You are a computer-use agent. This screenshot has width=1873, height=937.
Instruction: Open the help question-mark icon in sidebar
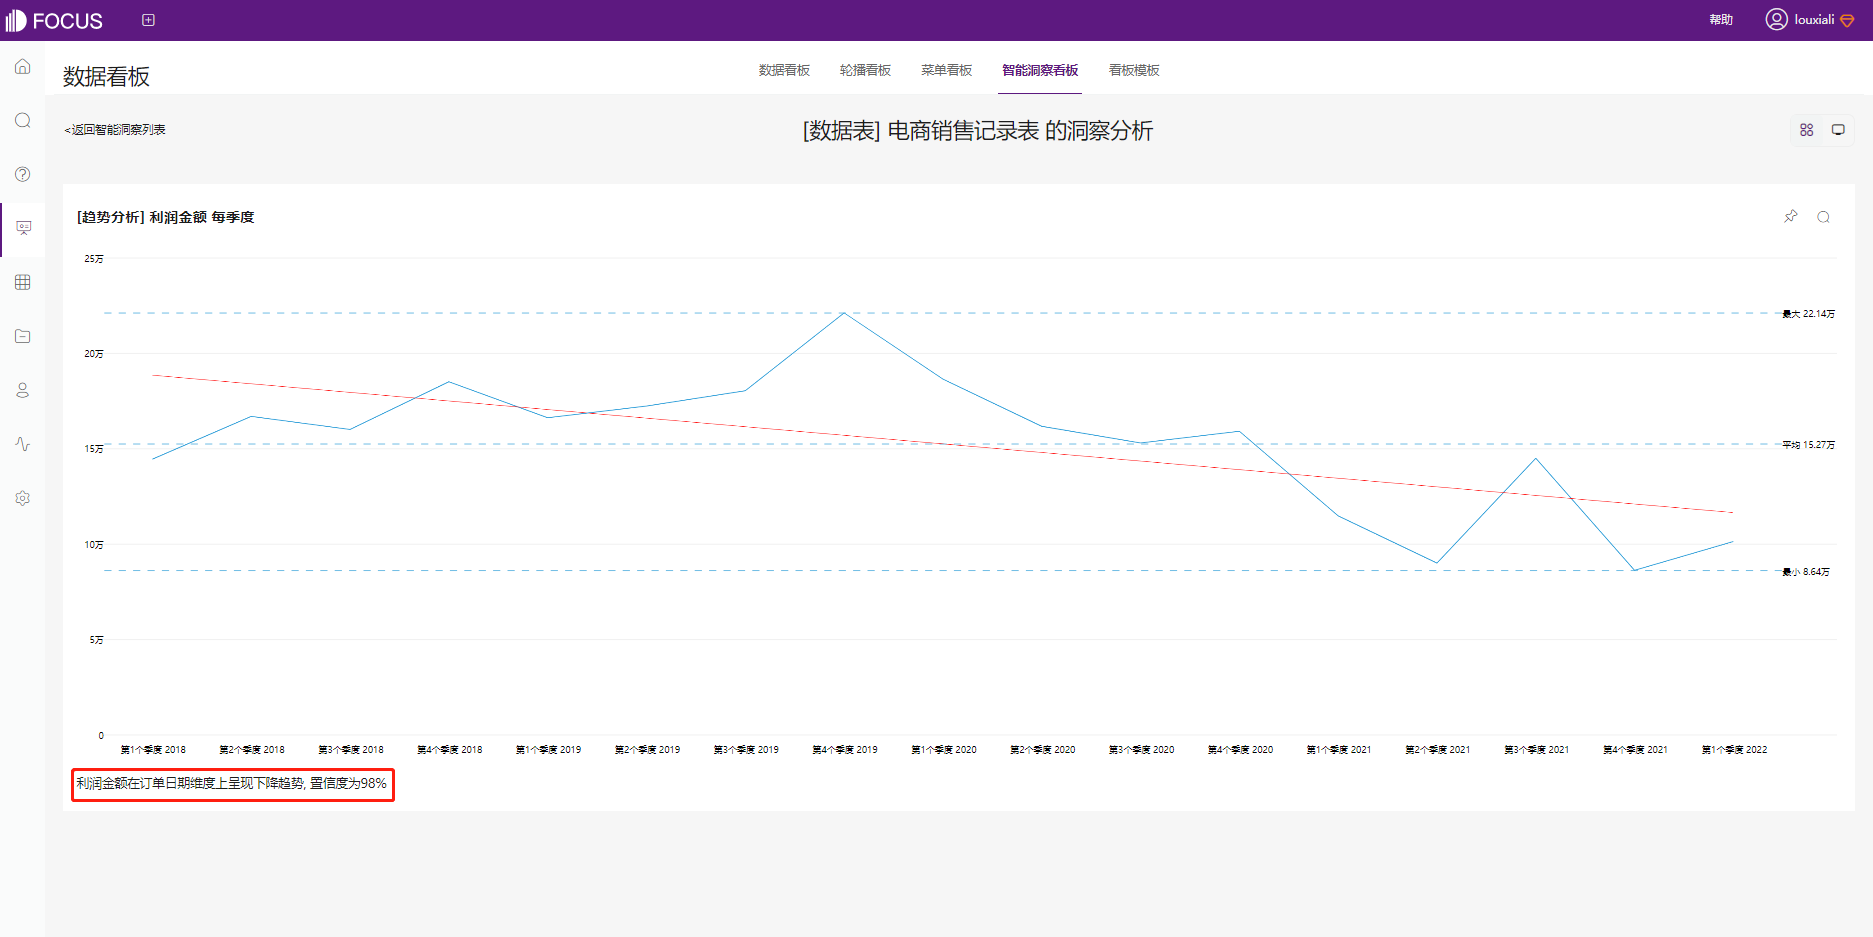click(x=22, y=174)
